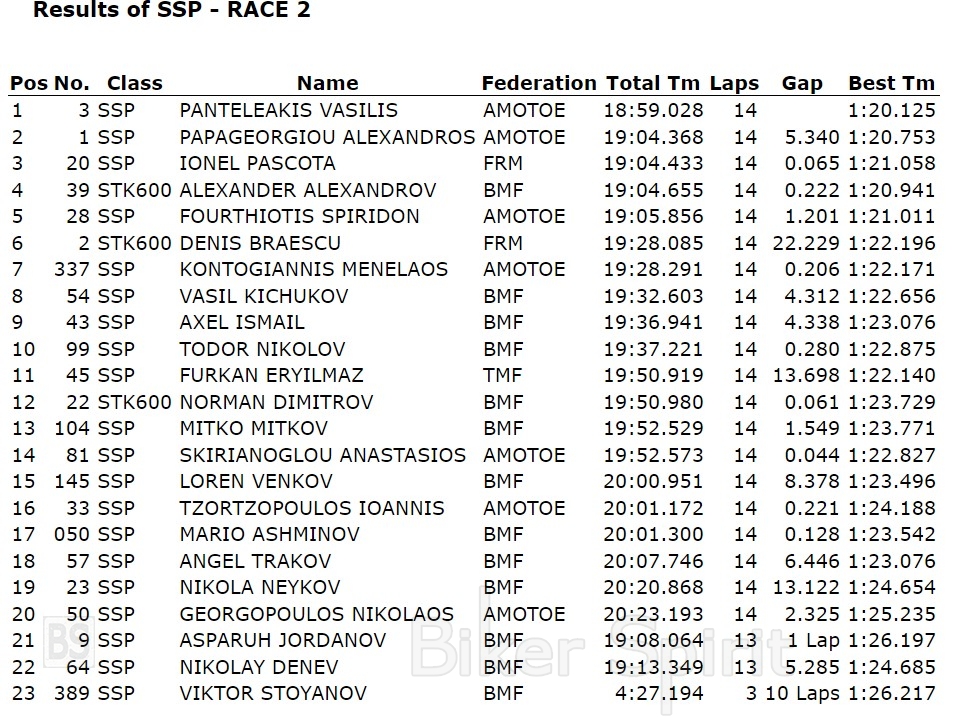
Task: Click the TMF federation entry
Action: 503,376
